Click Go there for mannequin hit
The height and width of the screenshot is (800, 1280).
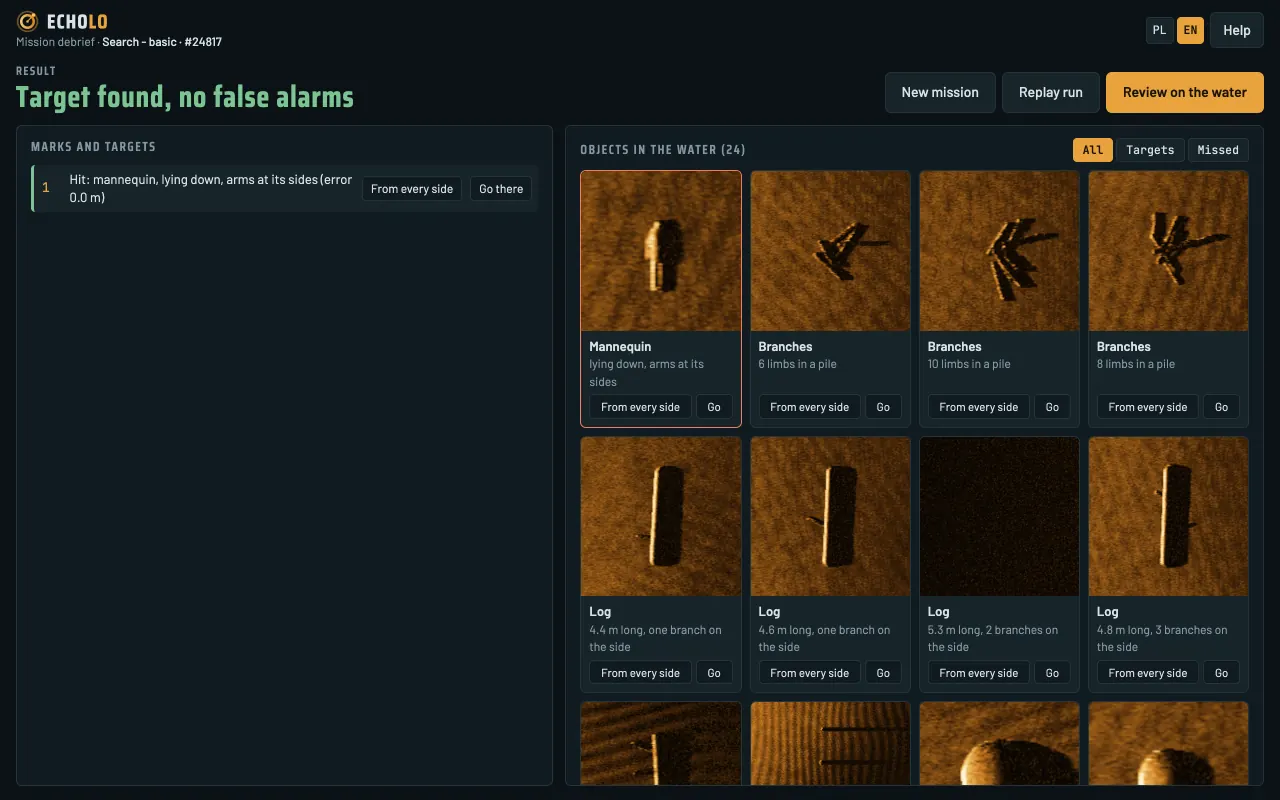tap(501, 189)
